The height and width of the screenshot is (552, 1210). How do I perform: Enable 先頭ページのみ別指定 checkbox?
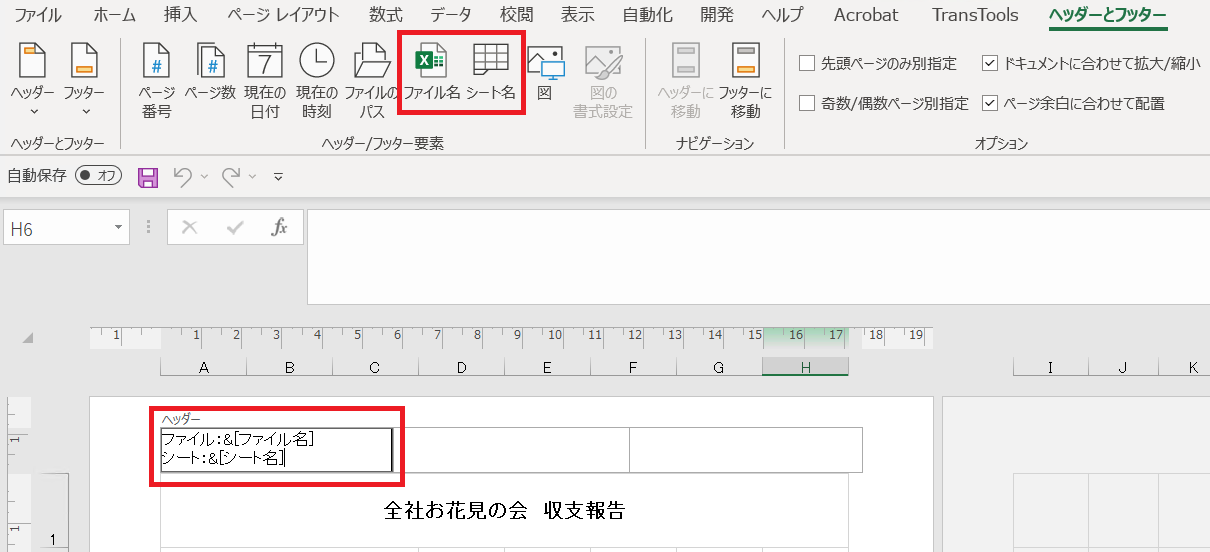pos(807,64)
